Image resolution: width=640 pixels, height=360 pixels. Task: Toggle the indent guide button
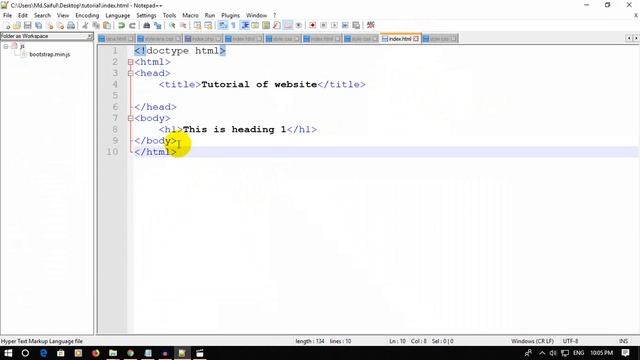coord(245,25)
